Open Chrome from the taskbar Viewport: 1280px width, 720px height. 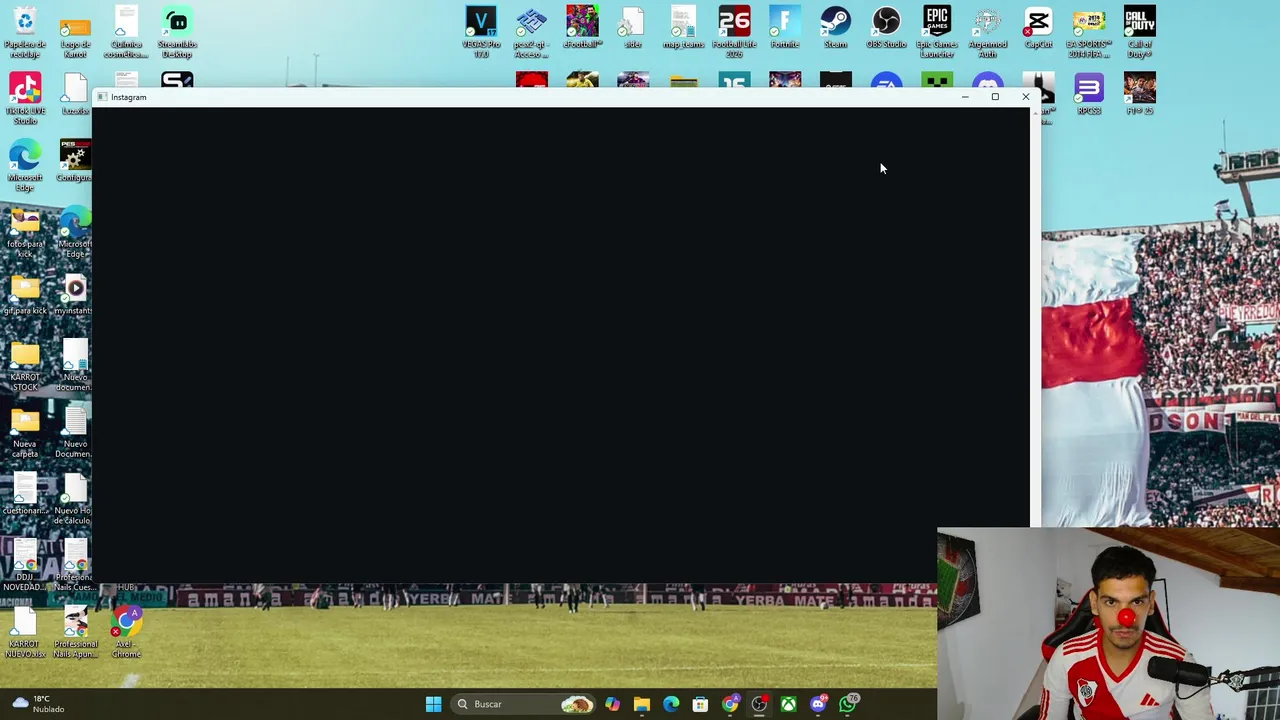click(730, 704)
